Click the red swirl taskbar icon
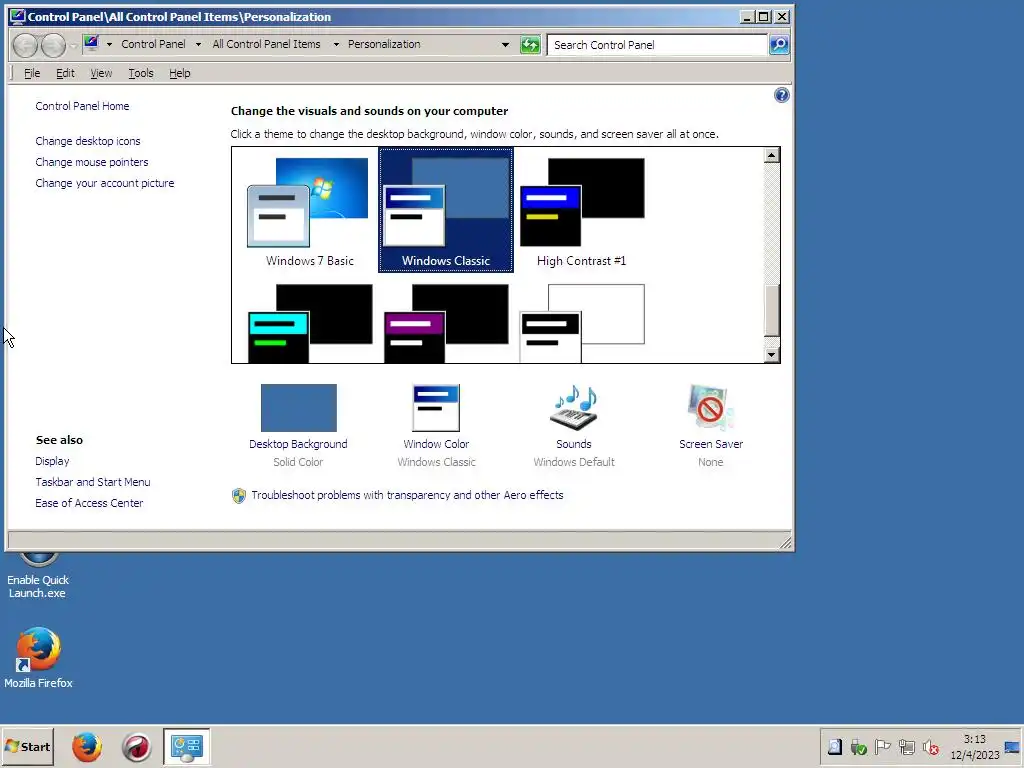Viewport: 1024px width, 768px height. (x=136, y=747)
